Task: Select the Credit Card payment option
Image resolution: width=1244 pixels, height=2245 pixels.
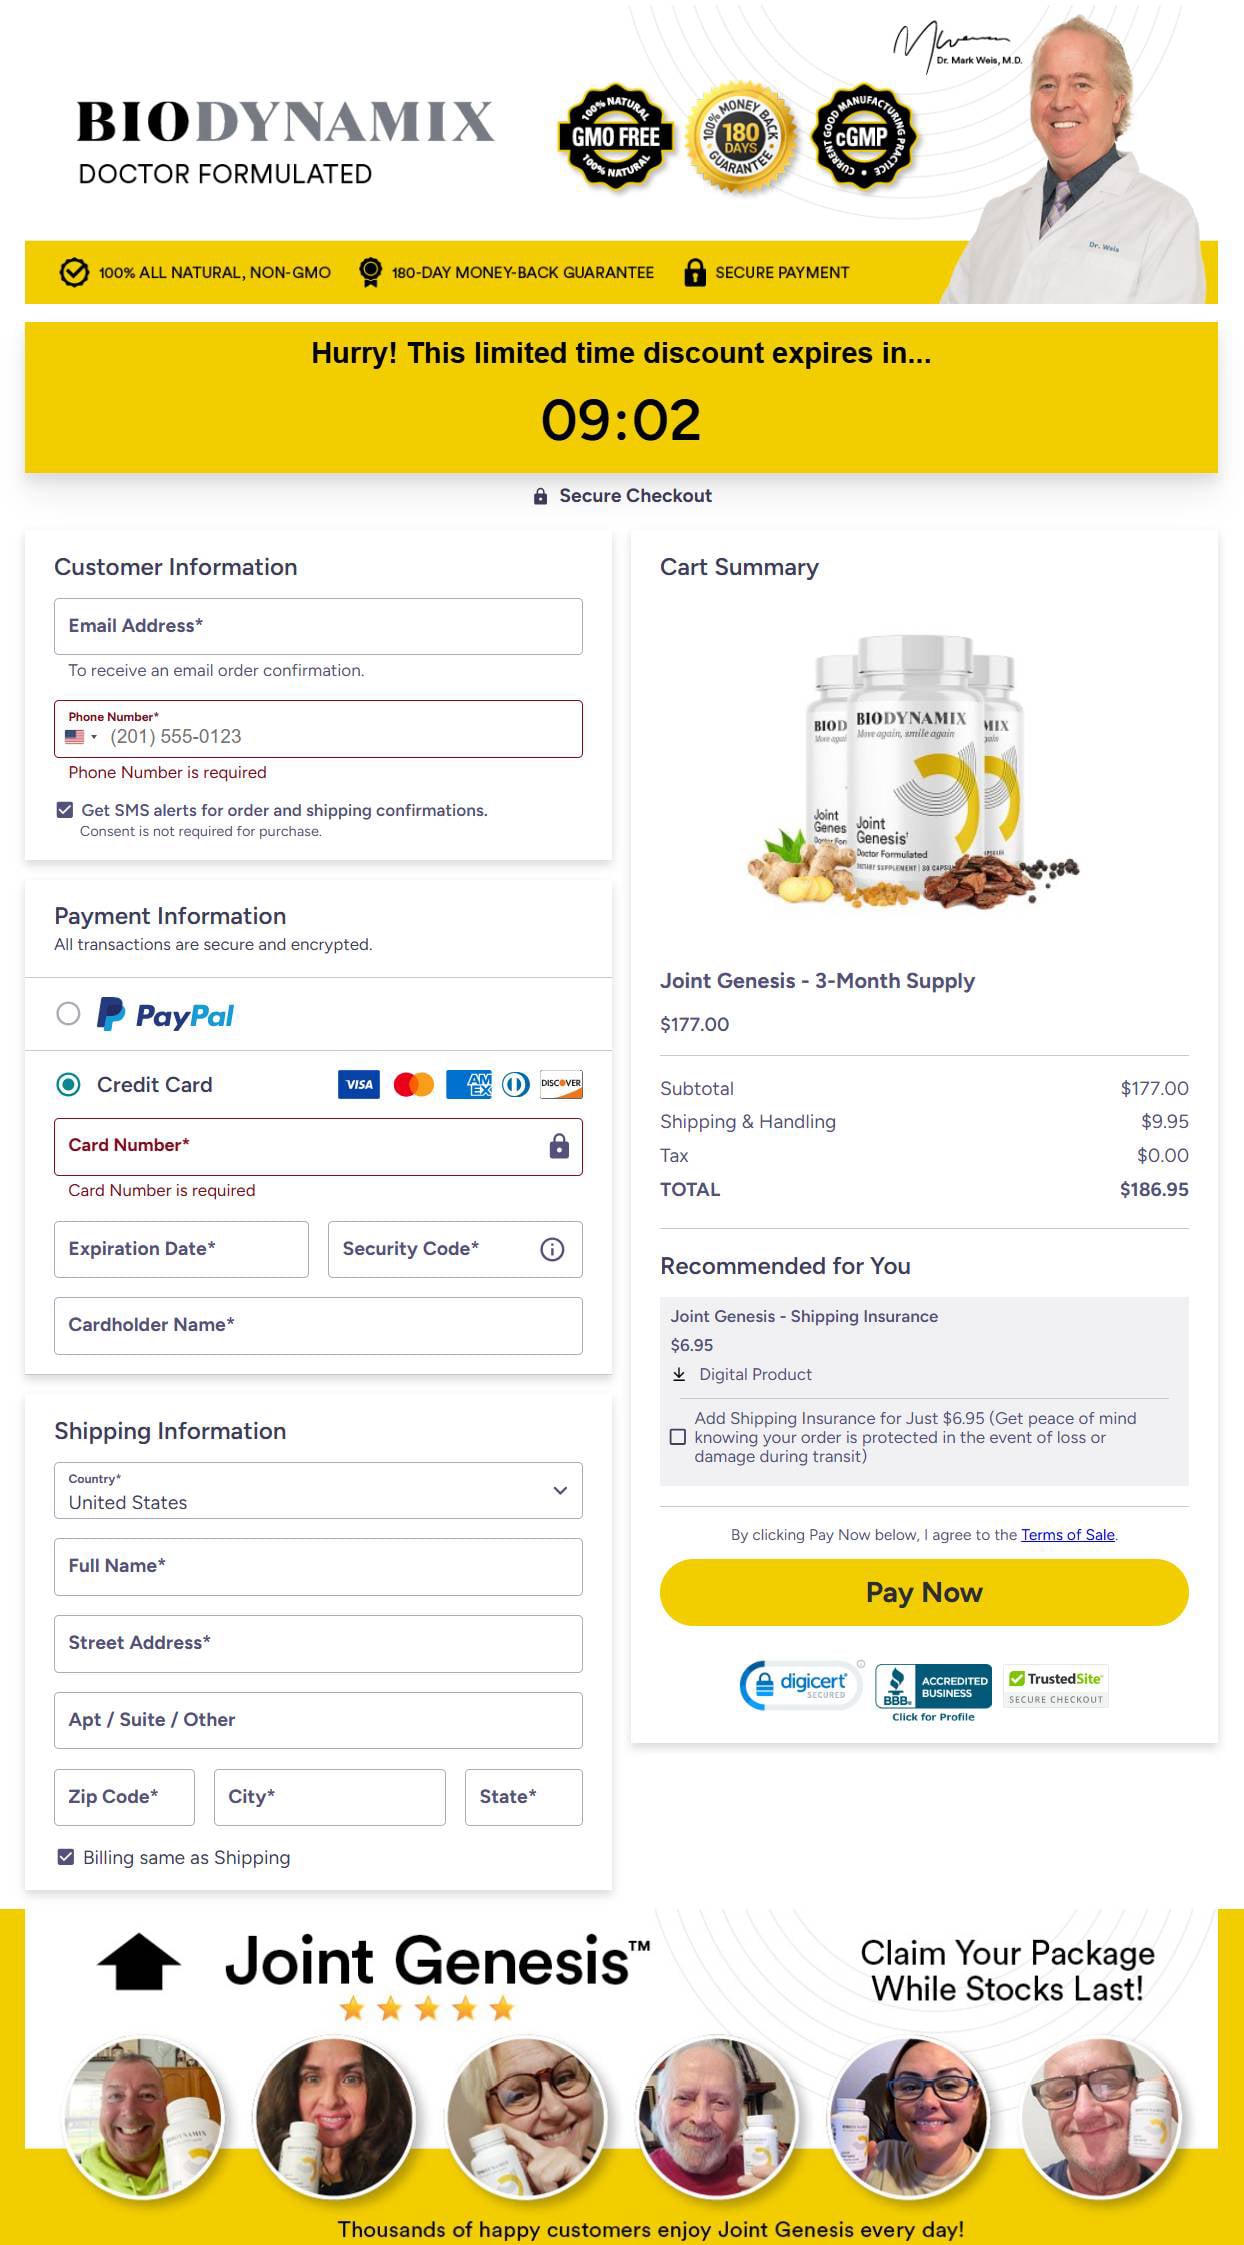Action: pos(68,1085)
